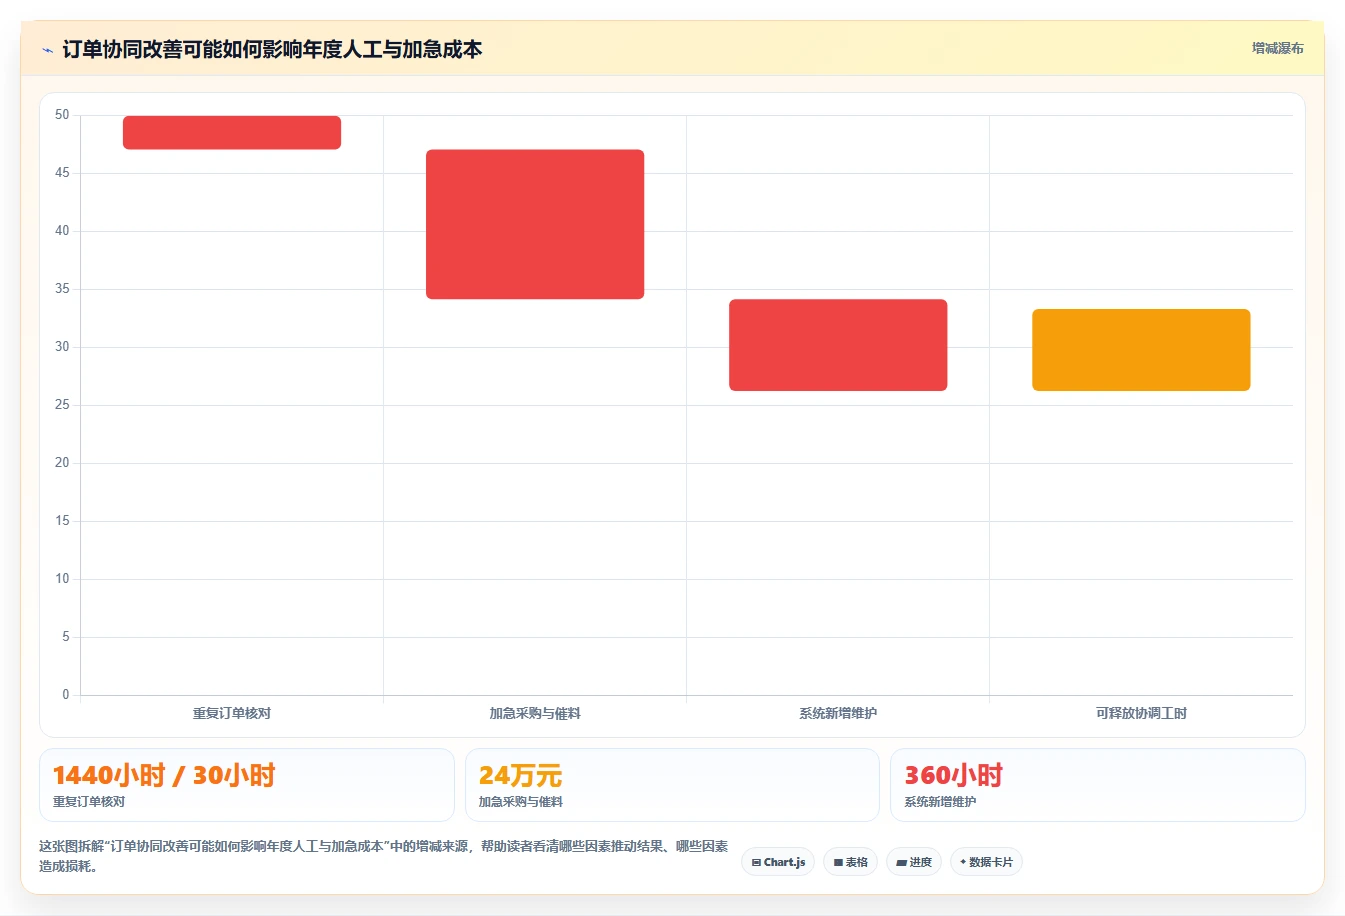Click the 增减瀑布 label in the header
This screenshot has height=916, width=1345.
(x=1277, y=48)
